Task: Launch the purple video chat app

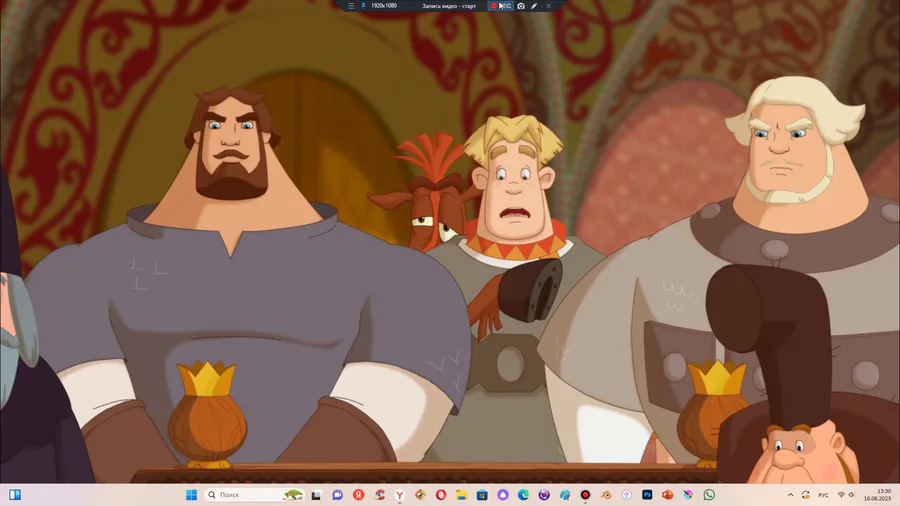Action: (x=338, y=495)
